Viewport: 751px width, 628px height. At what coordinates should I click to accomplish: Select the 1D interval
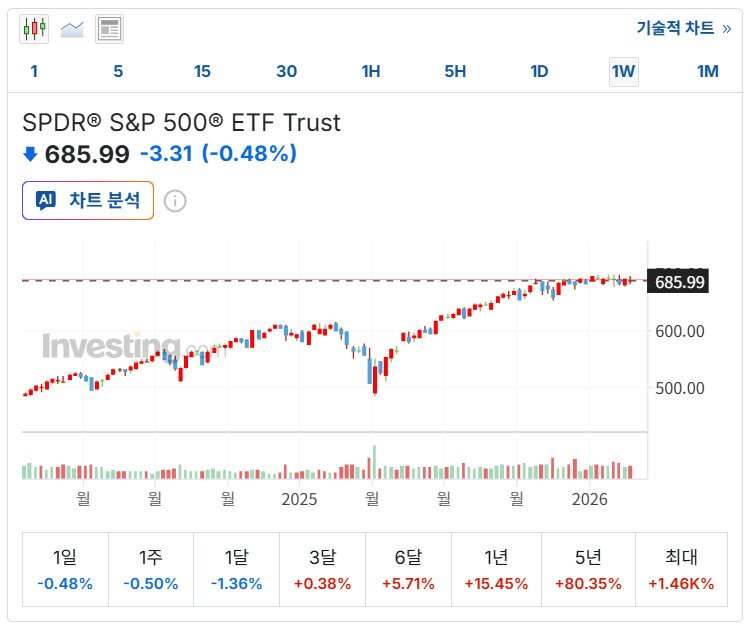click(539, 71)
